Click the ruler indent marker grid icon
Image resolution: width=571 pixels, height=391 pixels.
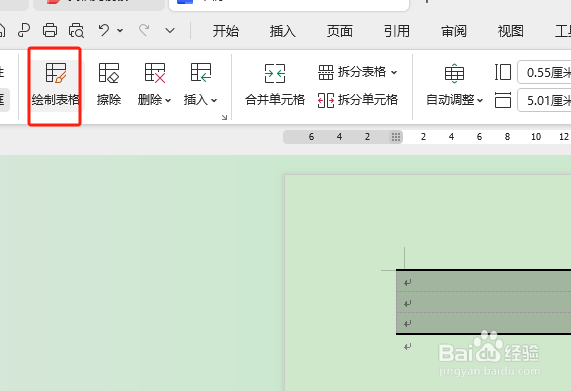(x=396, y=137)
